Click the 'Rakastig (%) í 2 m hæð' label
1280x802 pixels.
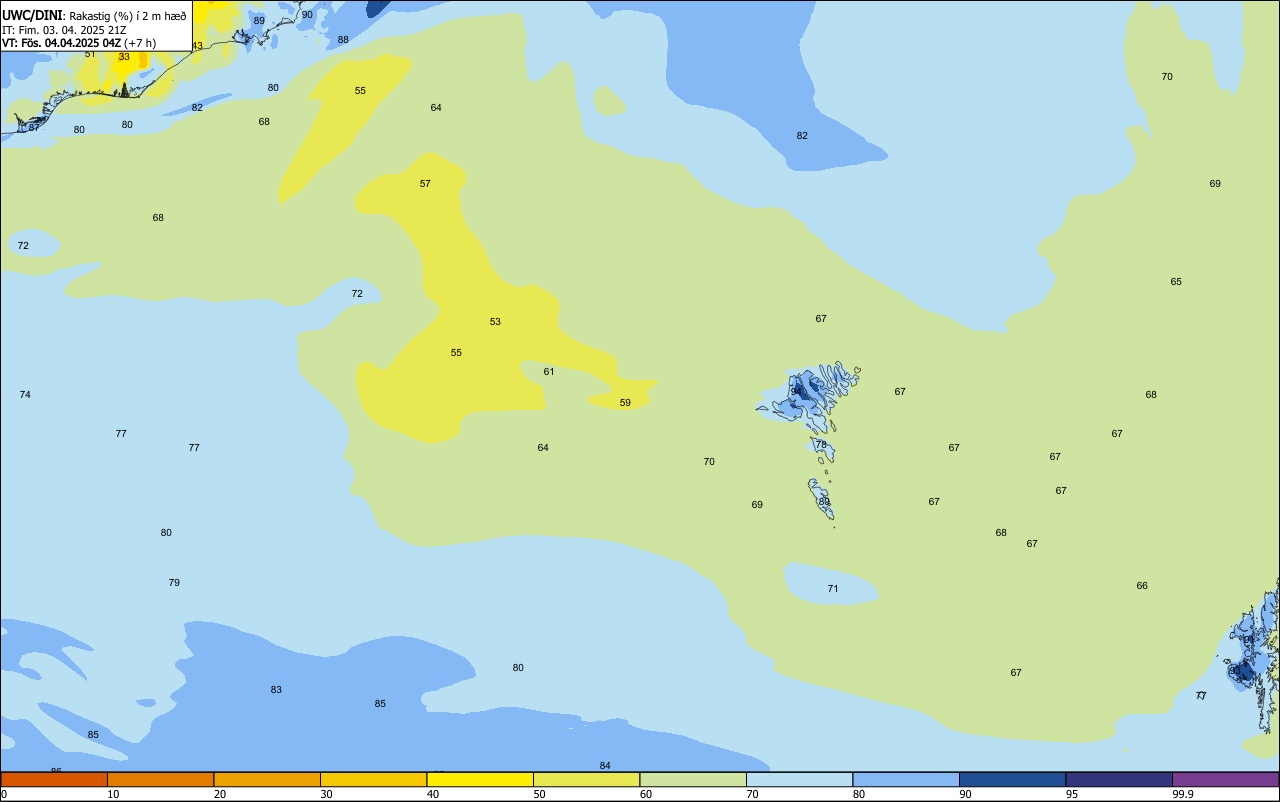tap(127, 16)
